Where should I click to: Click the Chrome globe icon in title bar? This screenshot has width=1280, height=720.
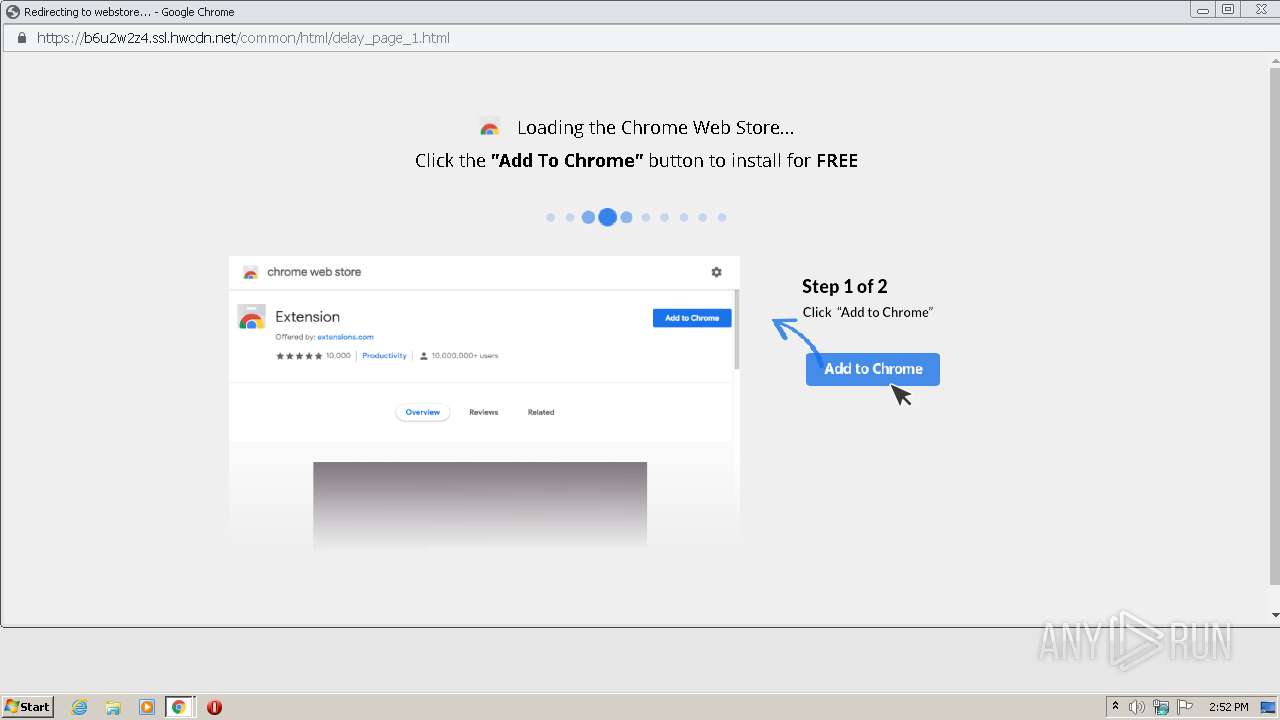tap(12, 12)
